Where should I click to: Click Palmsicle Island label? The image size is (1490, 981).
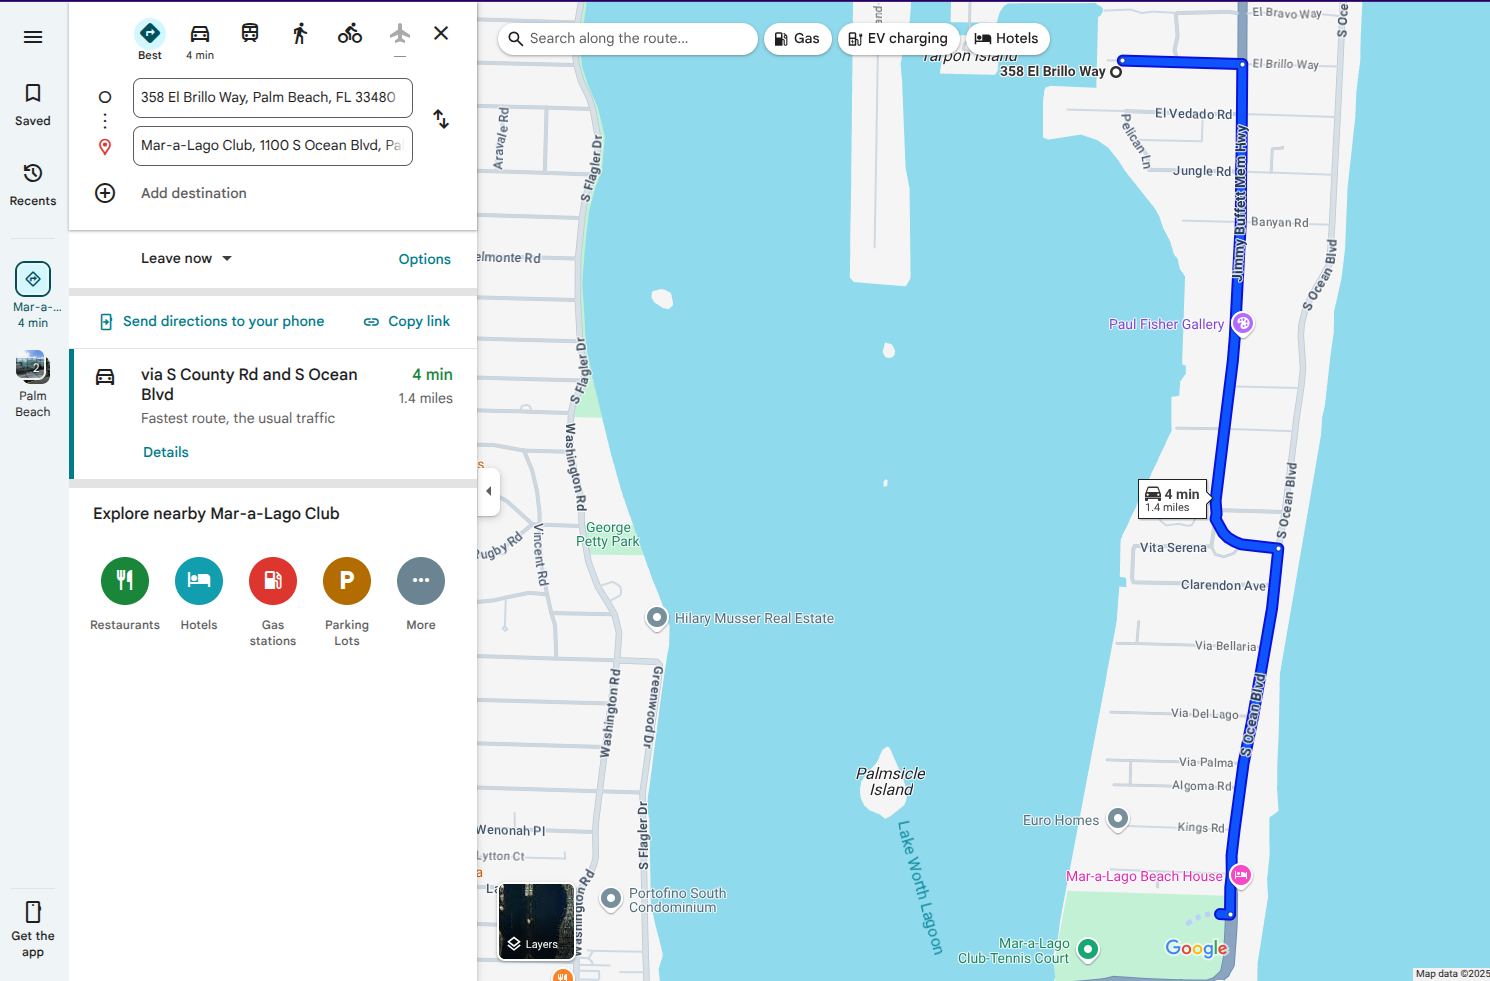891,782
